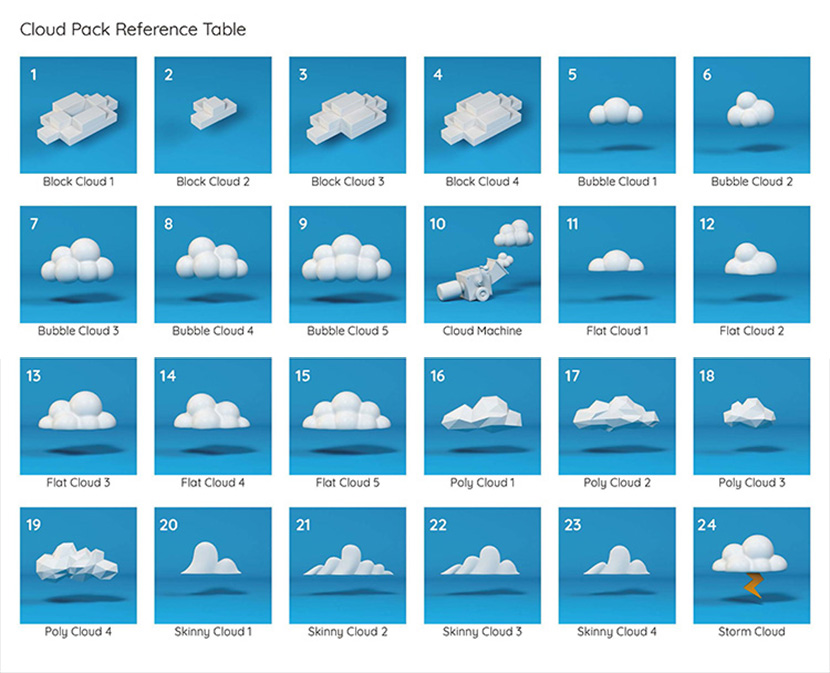
Task: Click the 'Flat Cloud 1' label
Action: (x=617, y=331)
